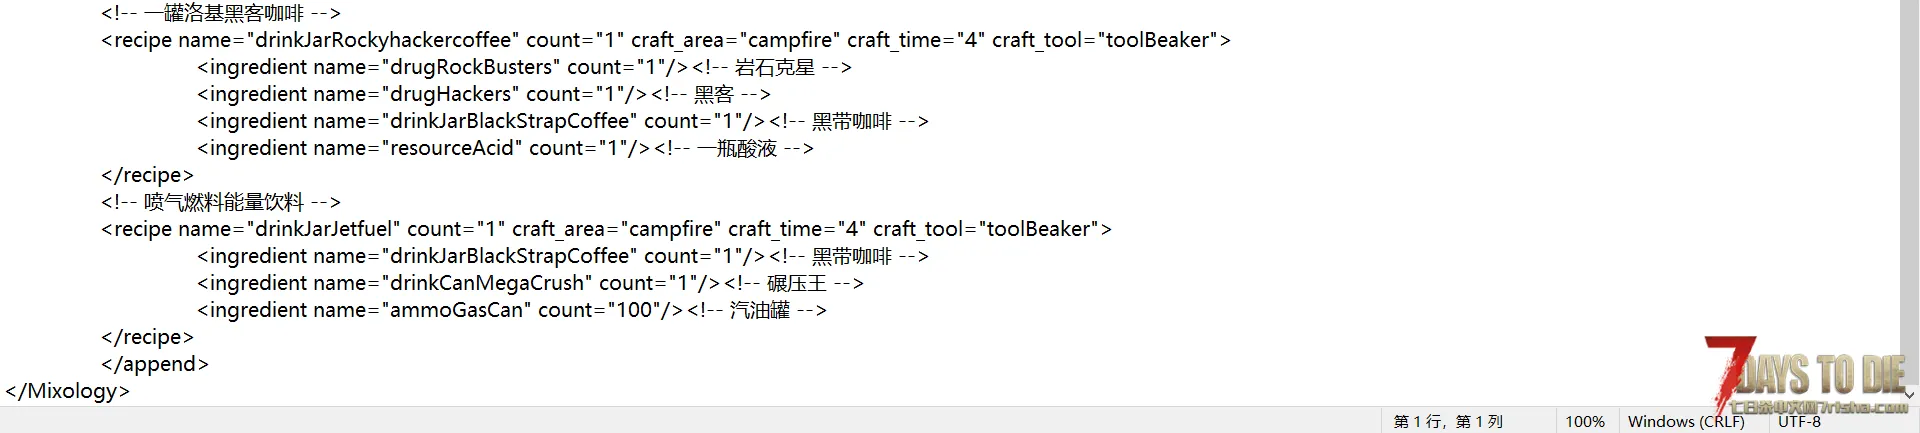The height and width of the screenshot is (433, 1920).
Task: Click the UTF-8 encoding indicator
Action: coord(1799,421)
